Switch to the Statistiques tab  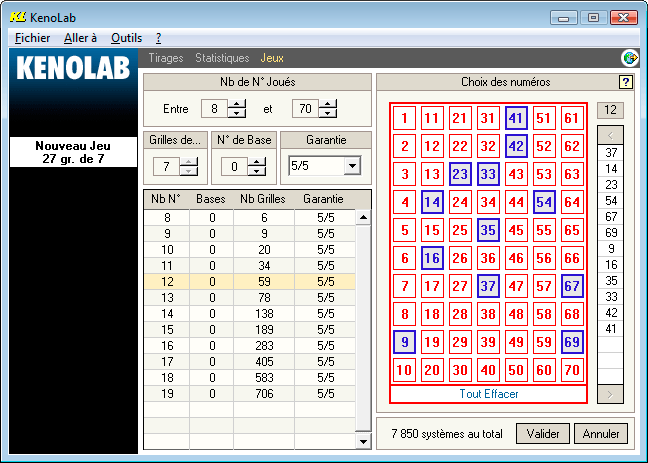pos(222,58)
